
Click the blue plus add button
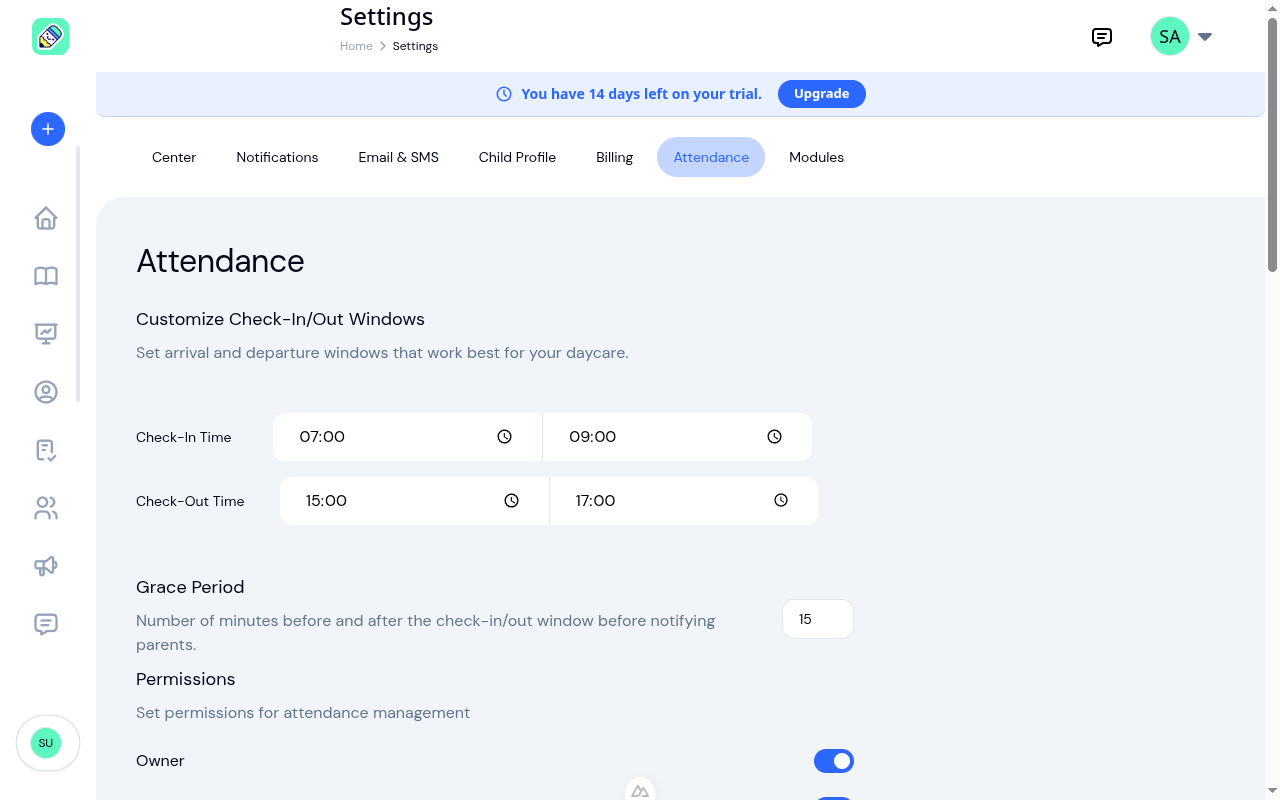48,129
